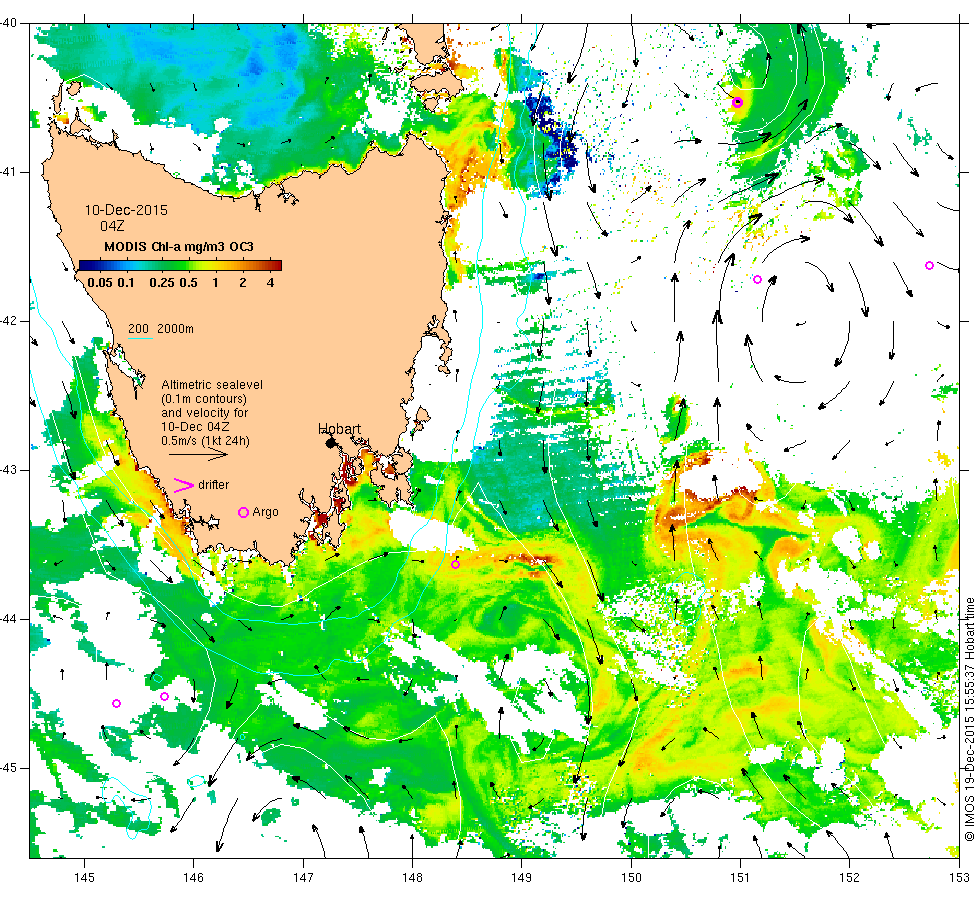Click the longitude axis label '147'
Screen dimensions: 980x900
pos(303,878)
